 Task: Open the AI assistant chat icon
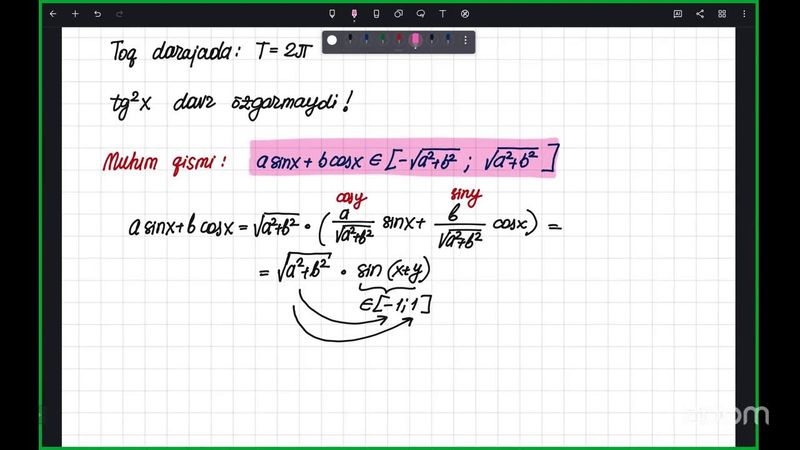(x=678, y=14)
